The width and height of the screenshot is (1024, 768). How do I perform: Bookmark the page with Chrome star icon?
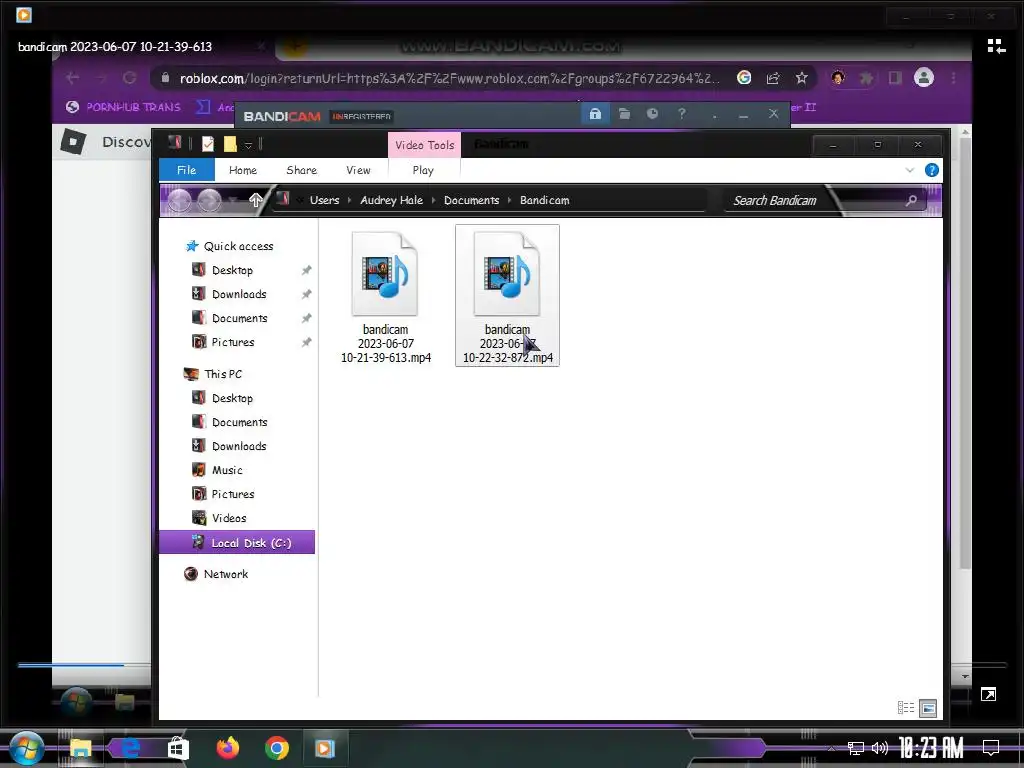(801, 78)
